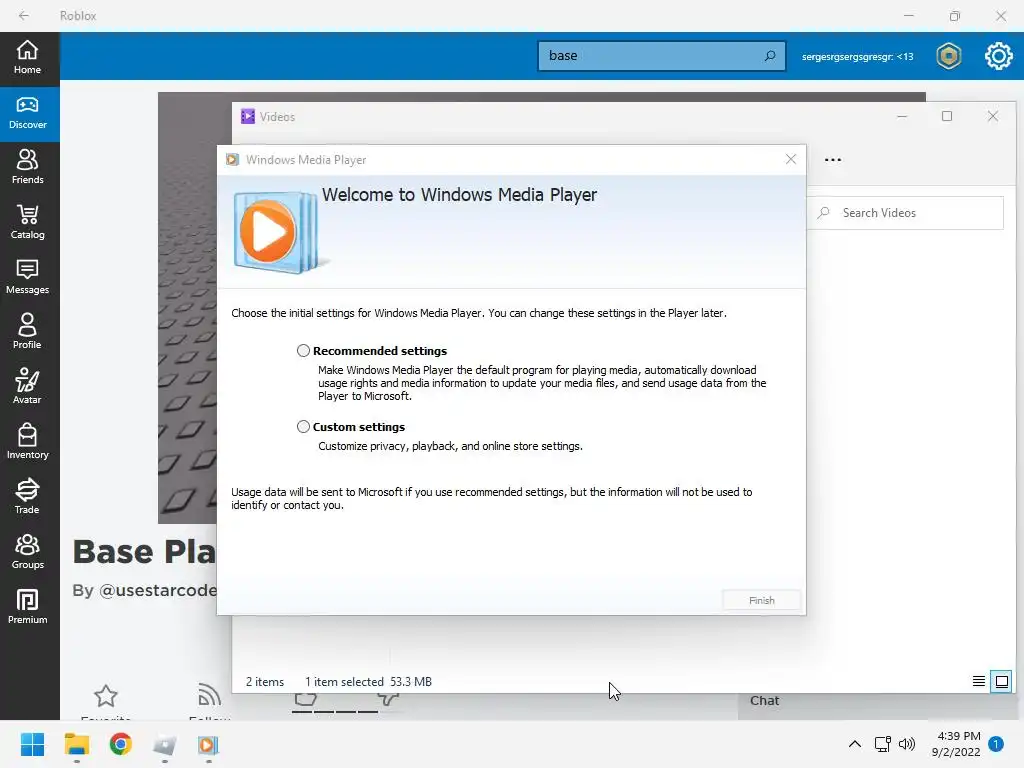Open Roblox settings gear
The image size is (1024, 768).
(x=999, y=56)
